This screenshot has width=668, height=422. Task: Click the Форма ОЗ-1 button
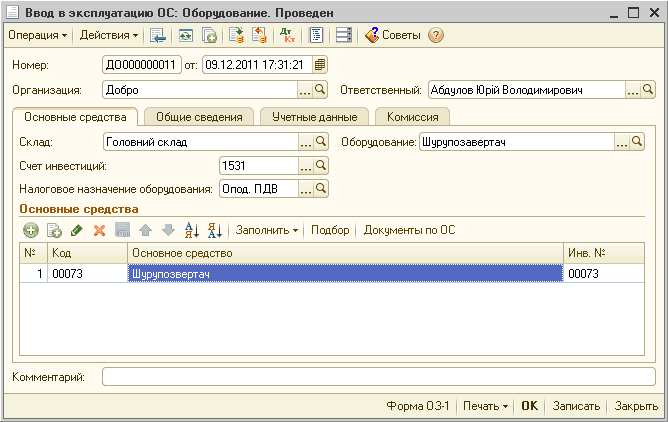pos(418,406)
